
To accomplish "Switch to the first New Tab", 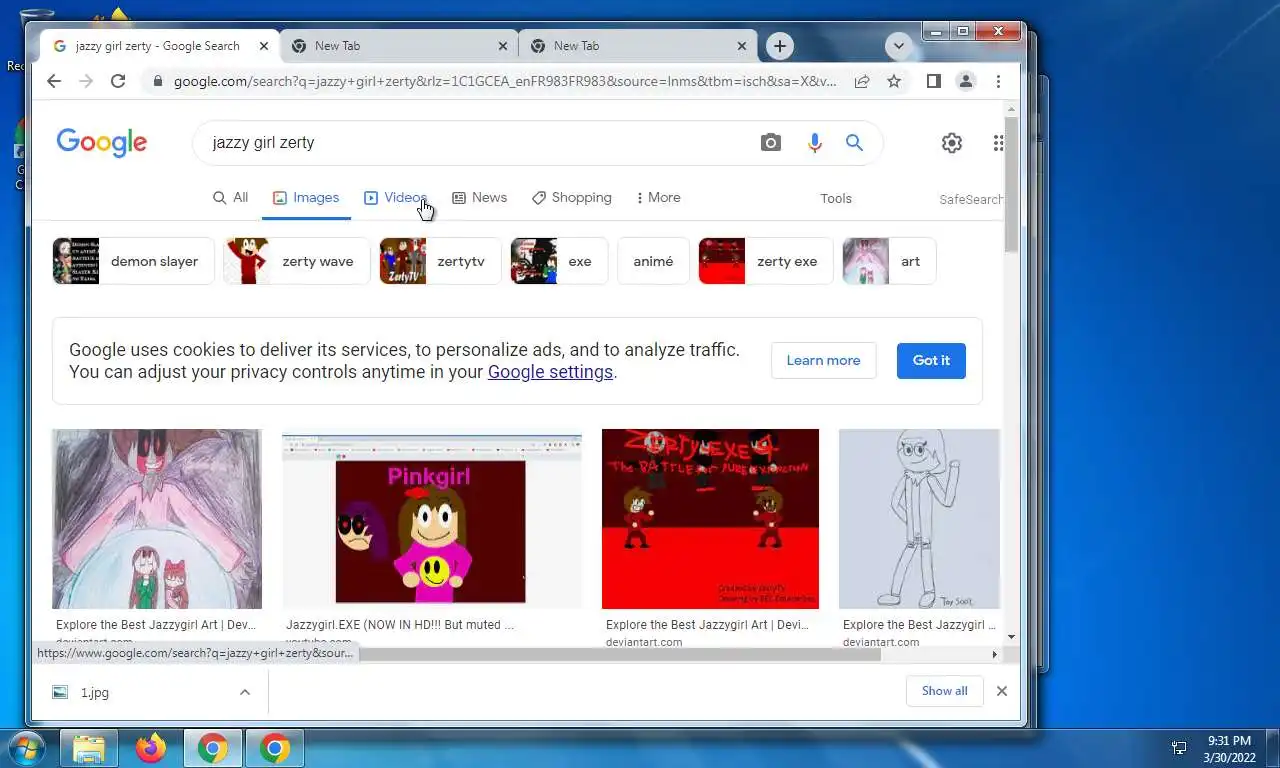I will tap(398, 46).
